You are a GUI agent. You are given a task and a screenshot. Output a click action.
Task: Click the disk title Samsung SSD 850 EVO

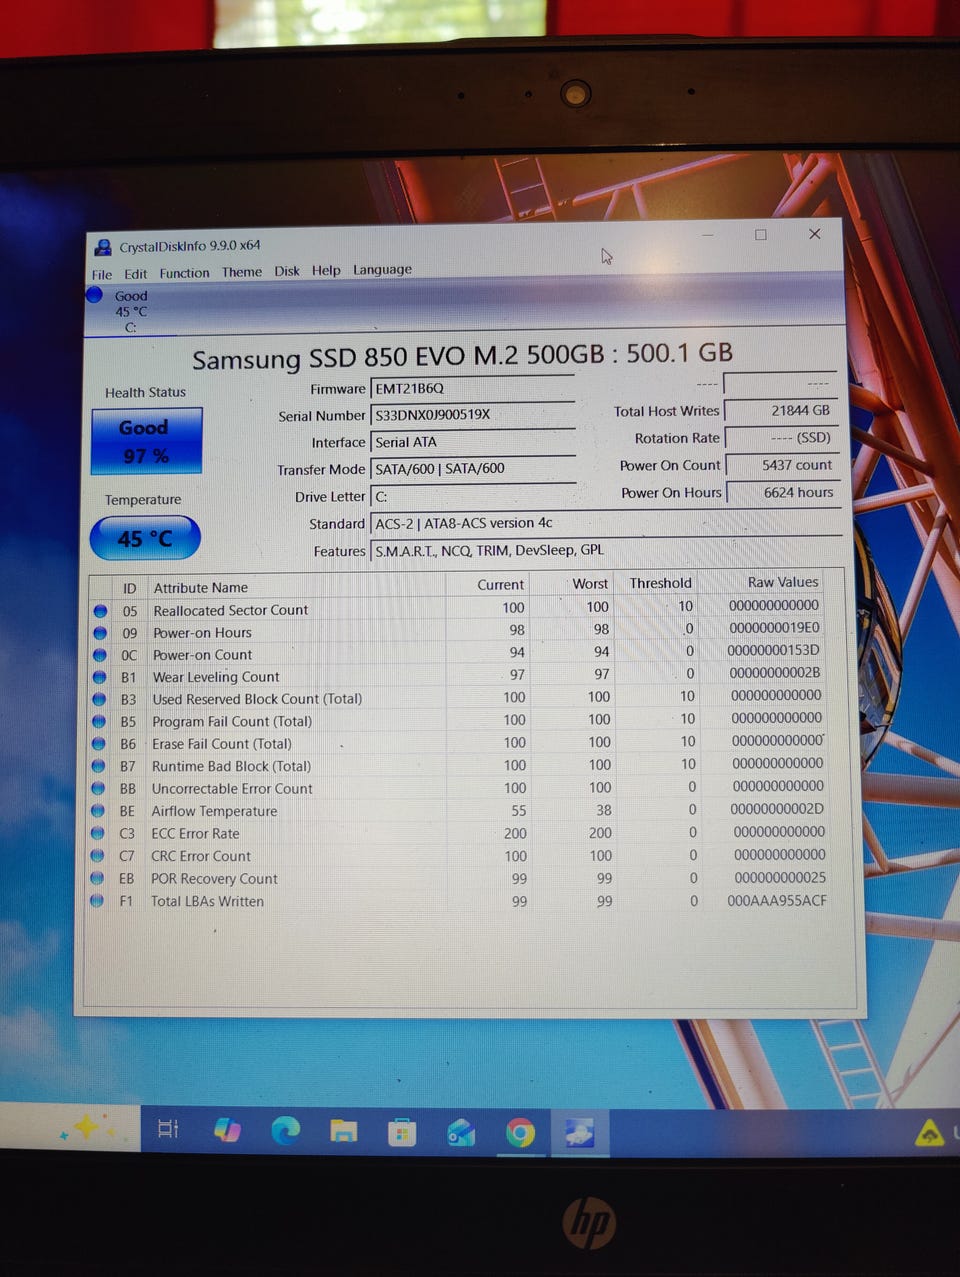tap(462, 356)
